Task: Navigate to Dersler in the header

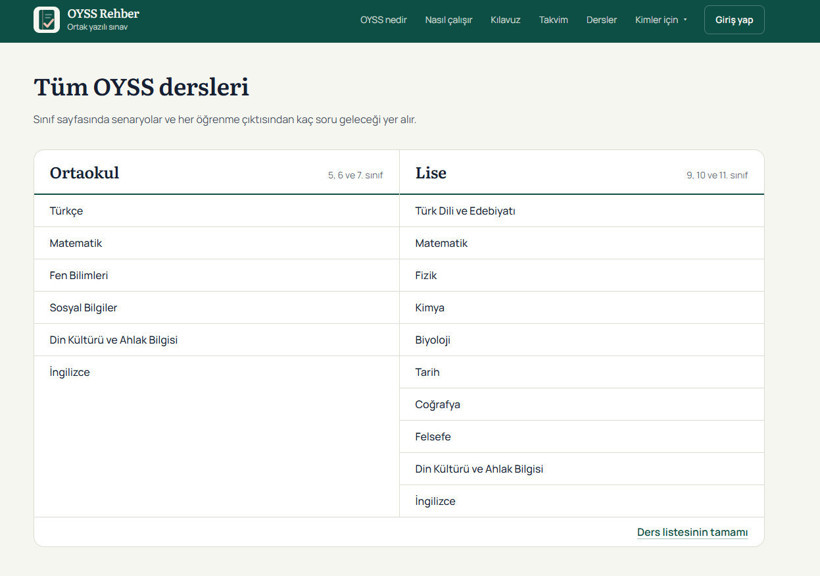Action: tap(601, 20)
